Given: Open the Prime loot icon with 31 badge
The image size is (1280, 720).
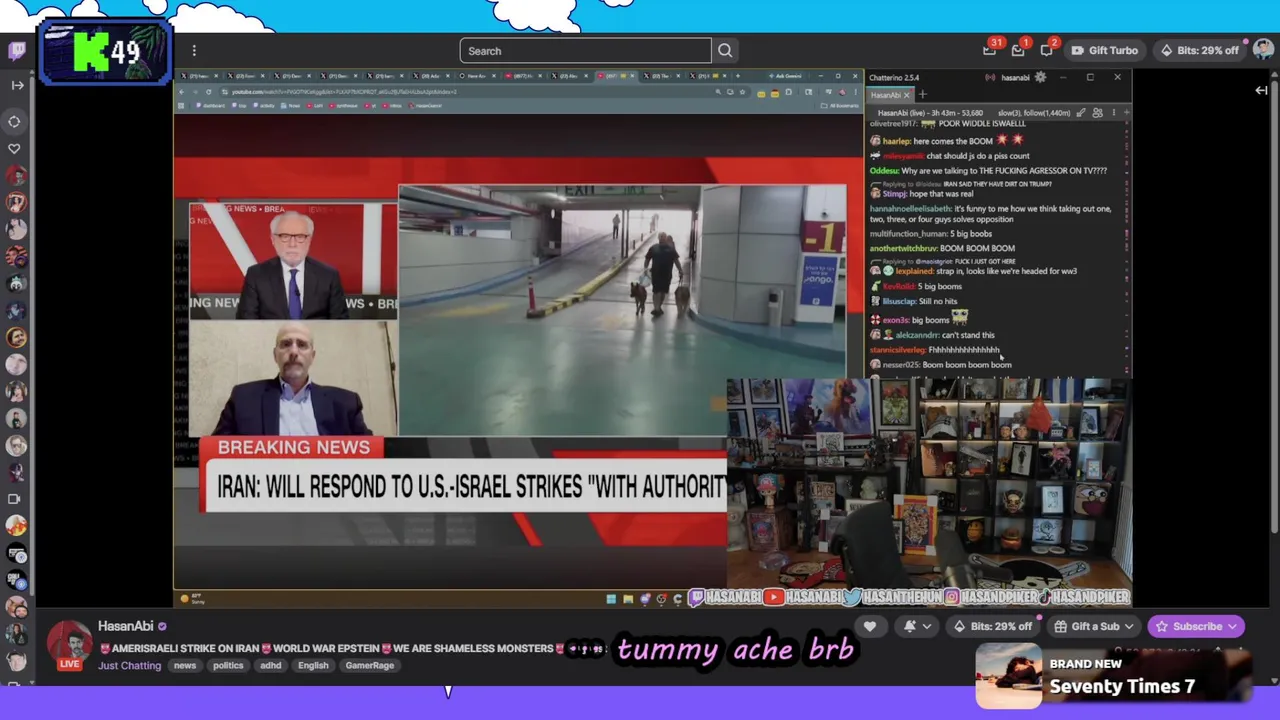Looking at the screenshot, I should (x=990, y=50).
